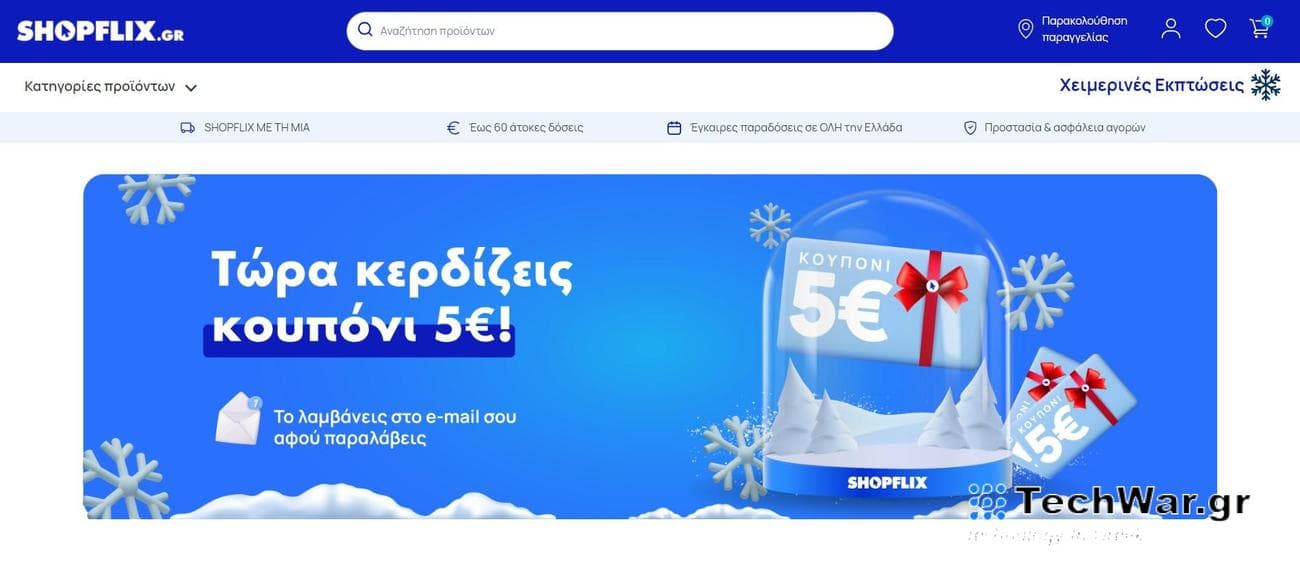Click the Έως 60 άτοκες δόσεις text

coord(526,128)
